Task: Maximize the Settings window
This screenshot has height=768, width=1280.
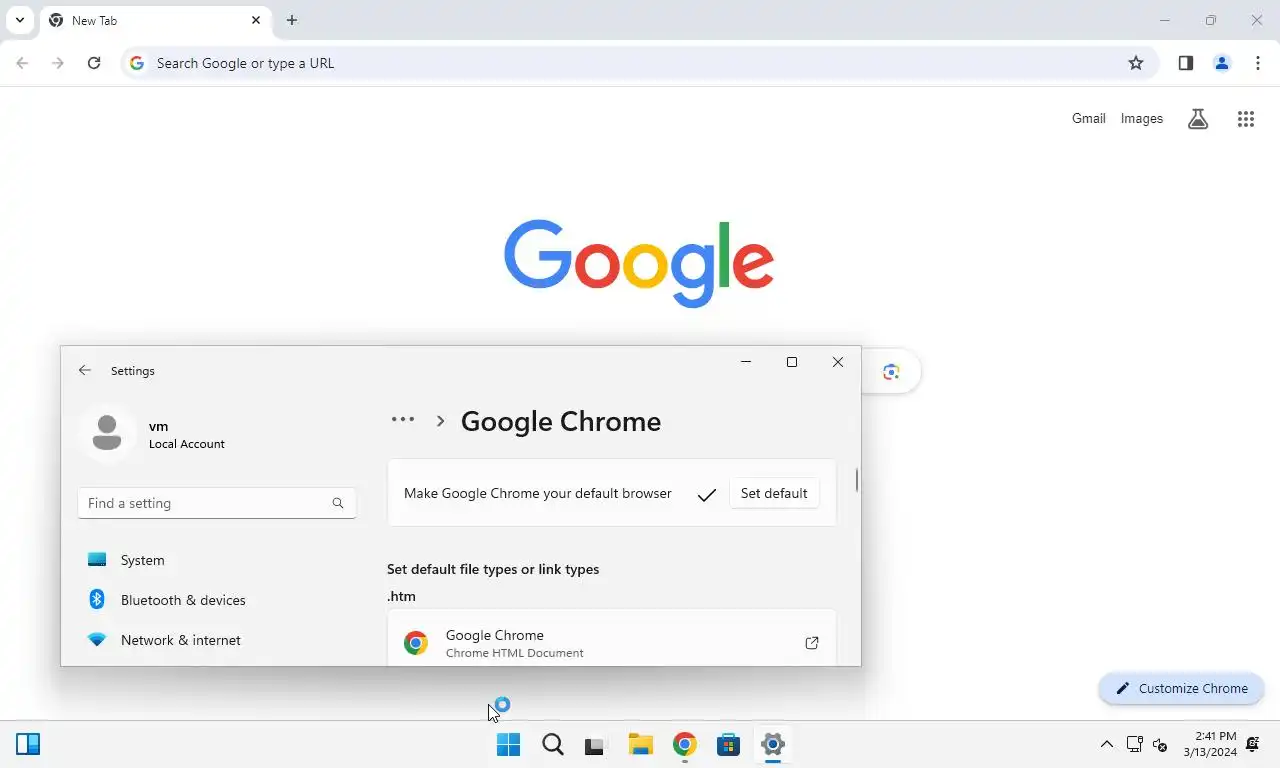Action: (792, 362)
